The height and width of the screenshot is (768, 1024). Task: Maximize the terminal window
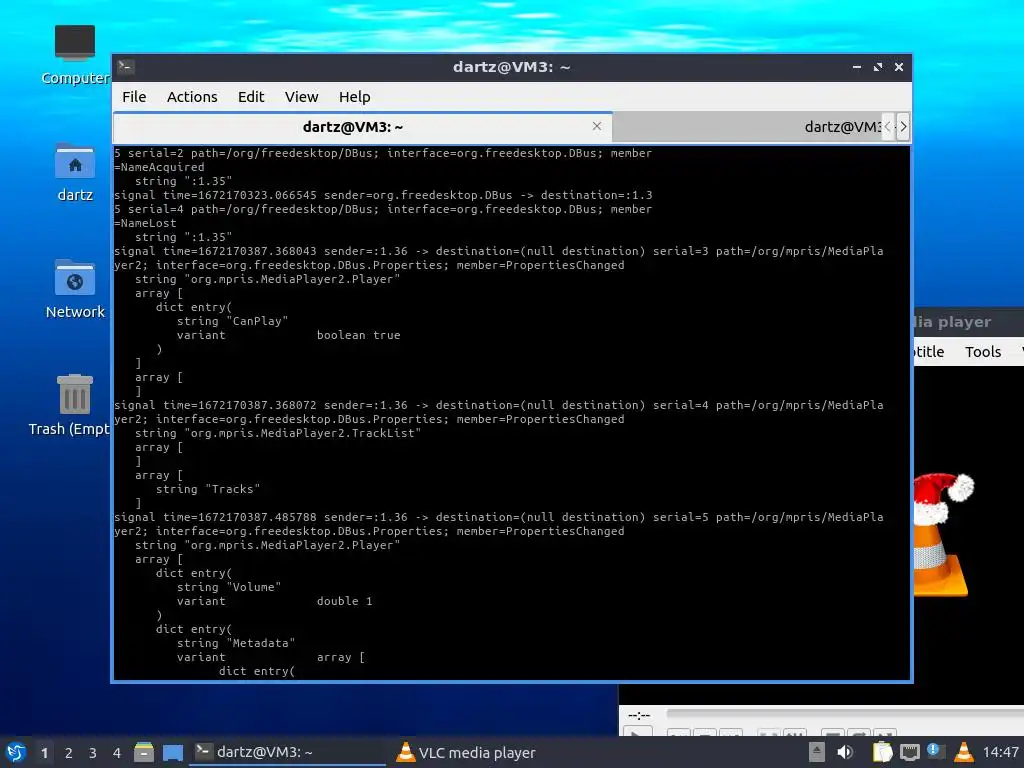tap(878, 67)
